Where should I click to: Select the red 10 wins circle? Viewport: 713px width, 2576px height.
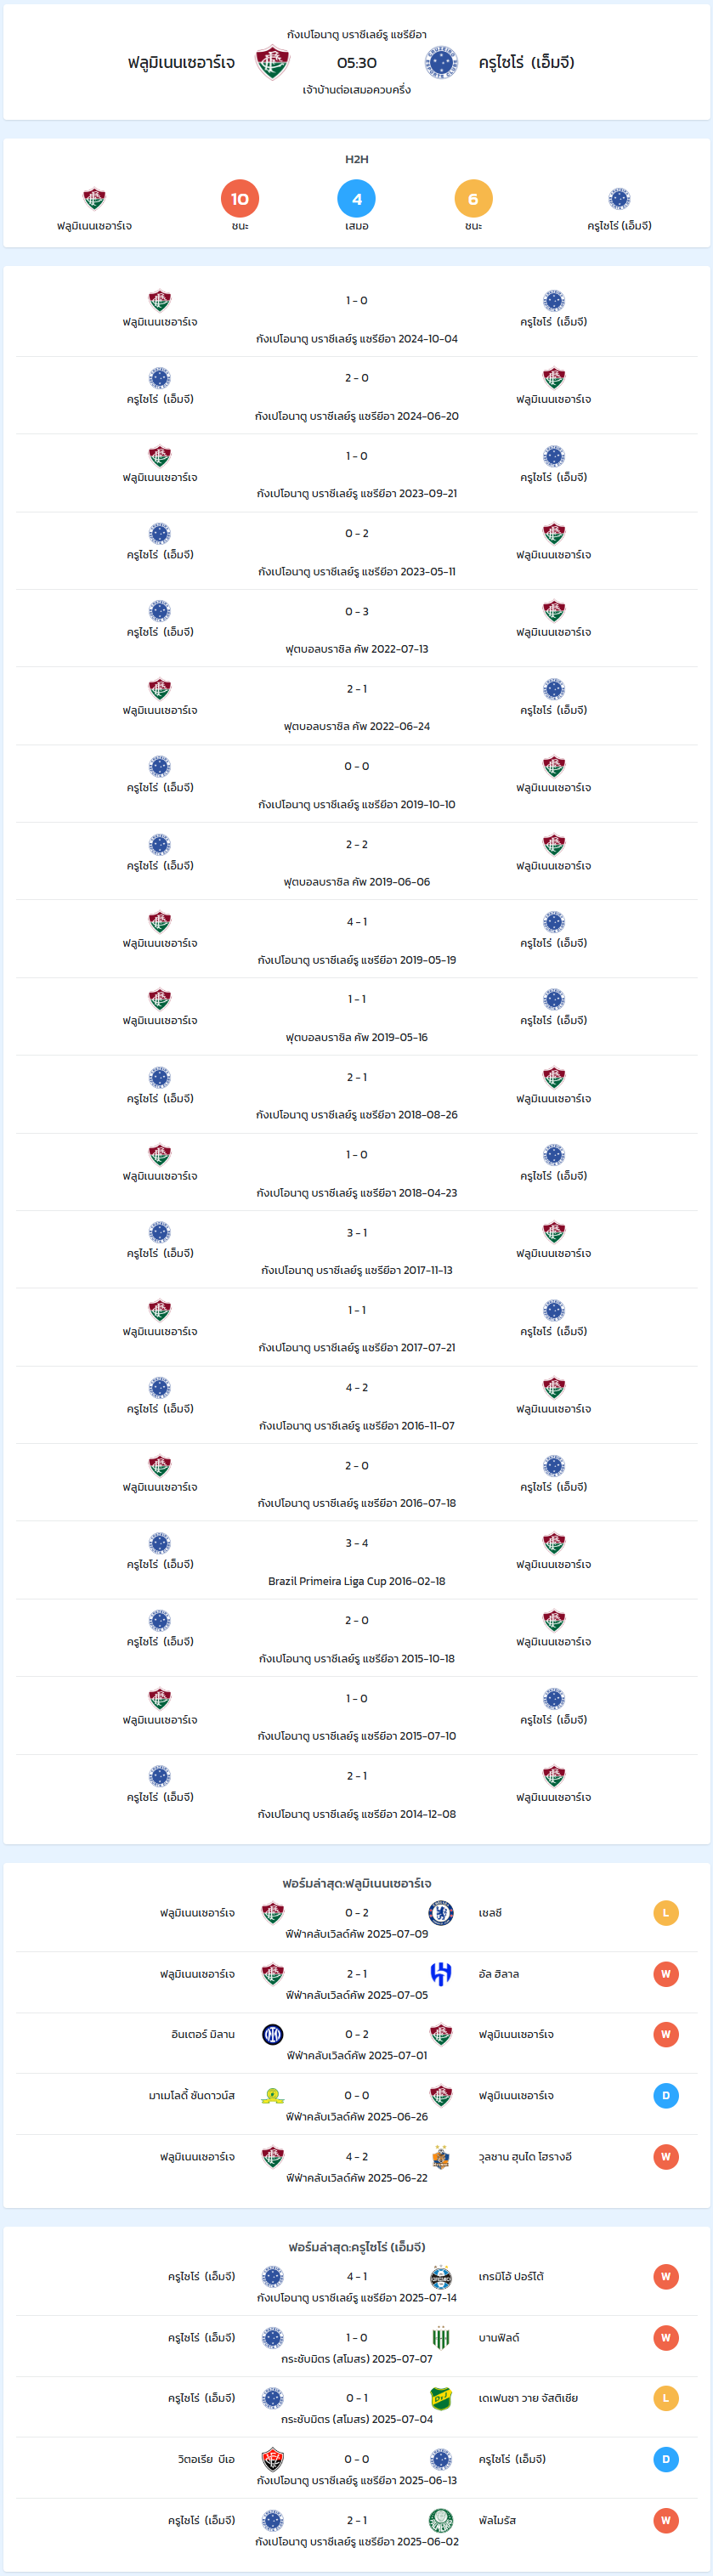[240, 199]
